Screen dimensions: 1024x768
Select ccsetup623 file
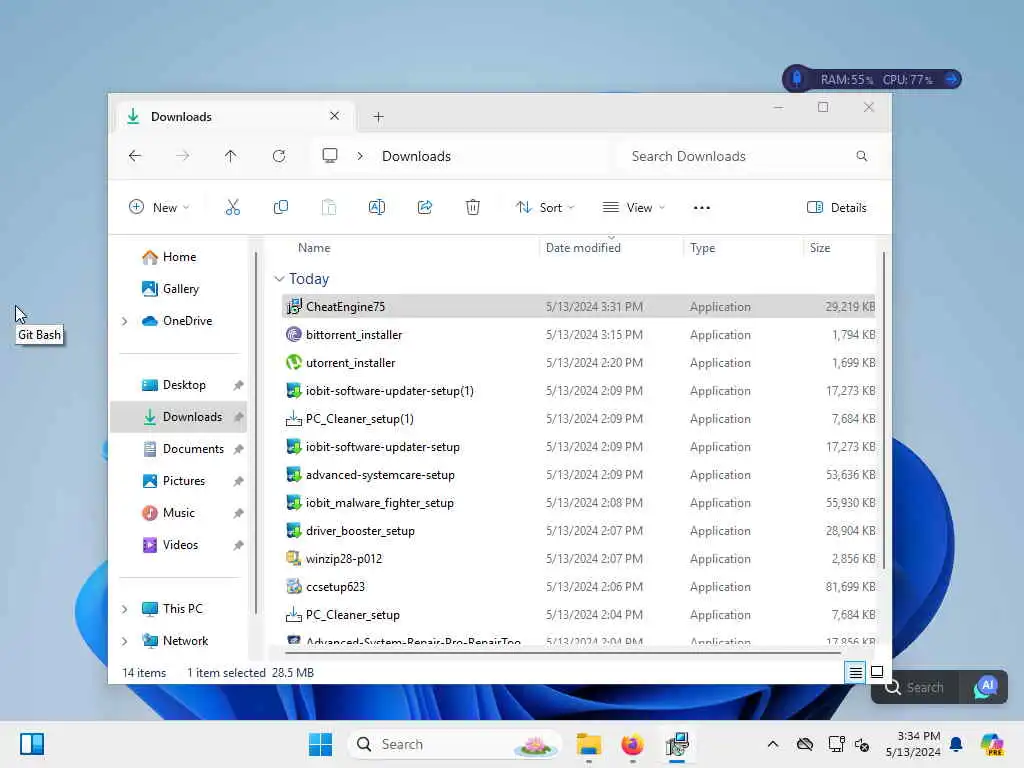pyautogui.click(x=579, y=586)
